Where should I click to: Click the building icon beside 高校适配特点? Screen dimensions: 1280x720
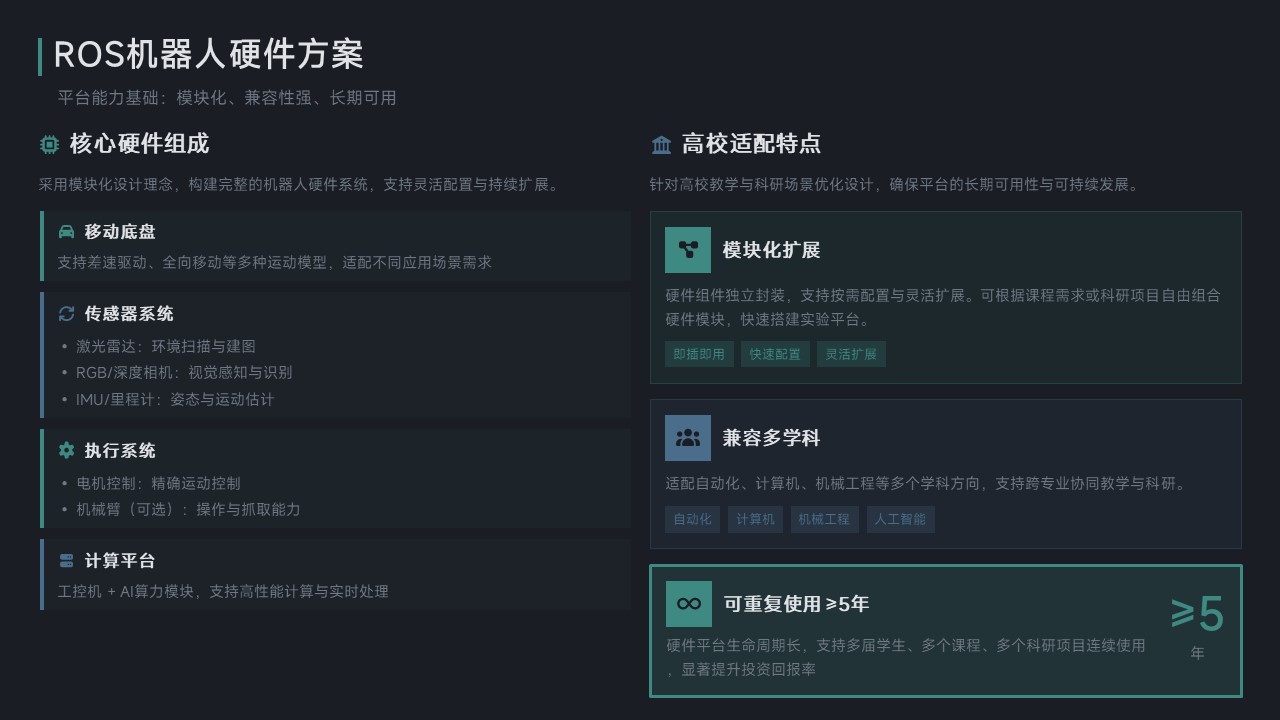661,145
